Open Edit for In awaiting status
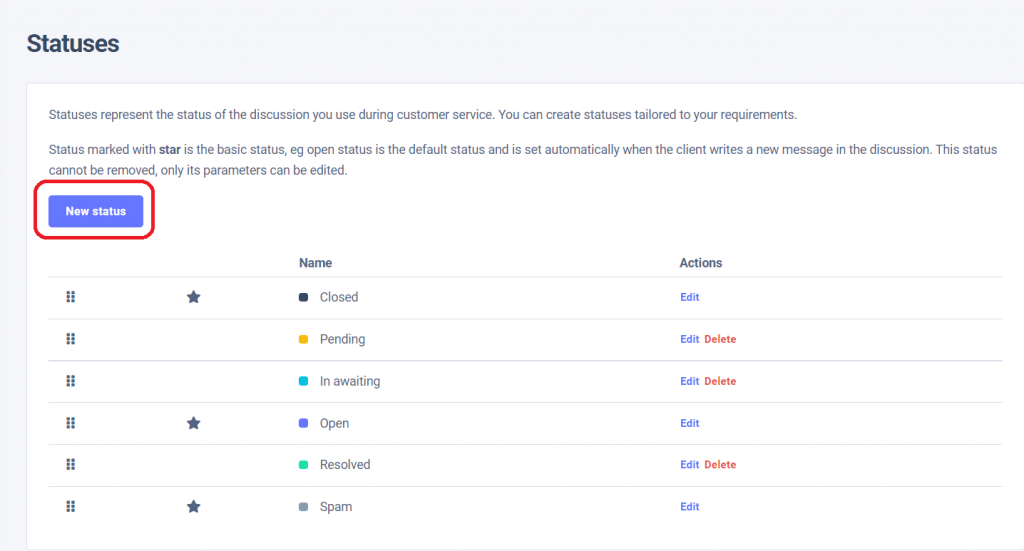Viewport: 1024px width, 551px height. tap(690, 381)
